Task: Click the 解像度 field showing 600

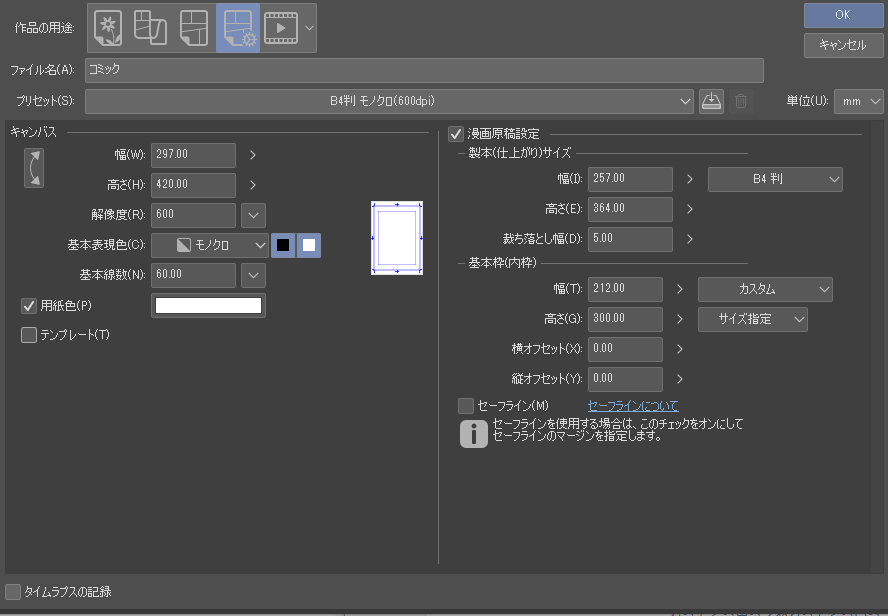Action: (193, 215)
